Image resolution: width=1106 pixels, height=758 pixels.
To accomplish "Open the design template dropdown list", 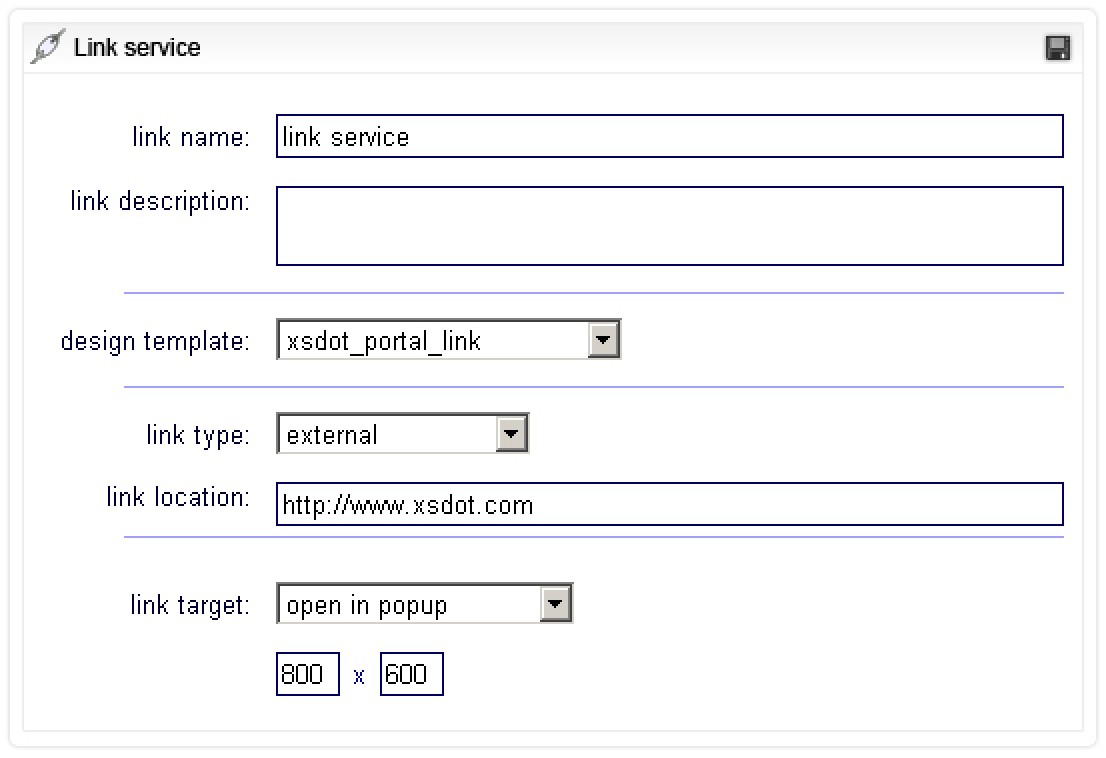I will [x=434, y=341].
